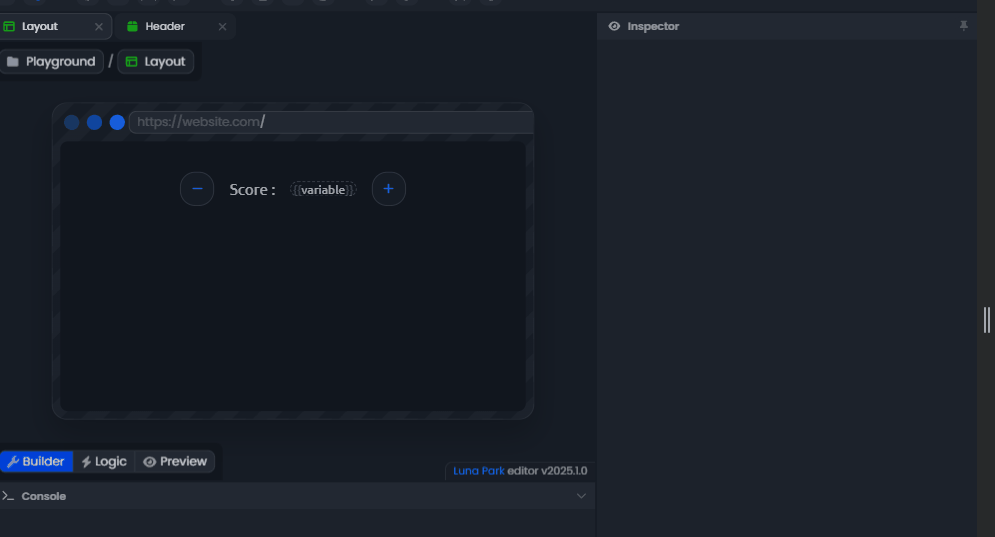
Task: Select the {{variable}} placeholder
Action: [x=323, y=190]
